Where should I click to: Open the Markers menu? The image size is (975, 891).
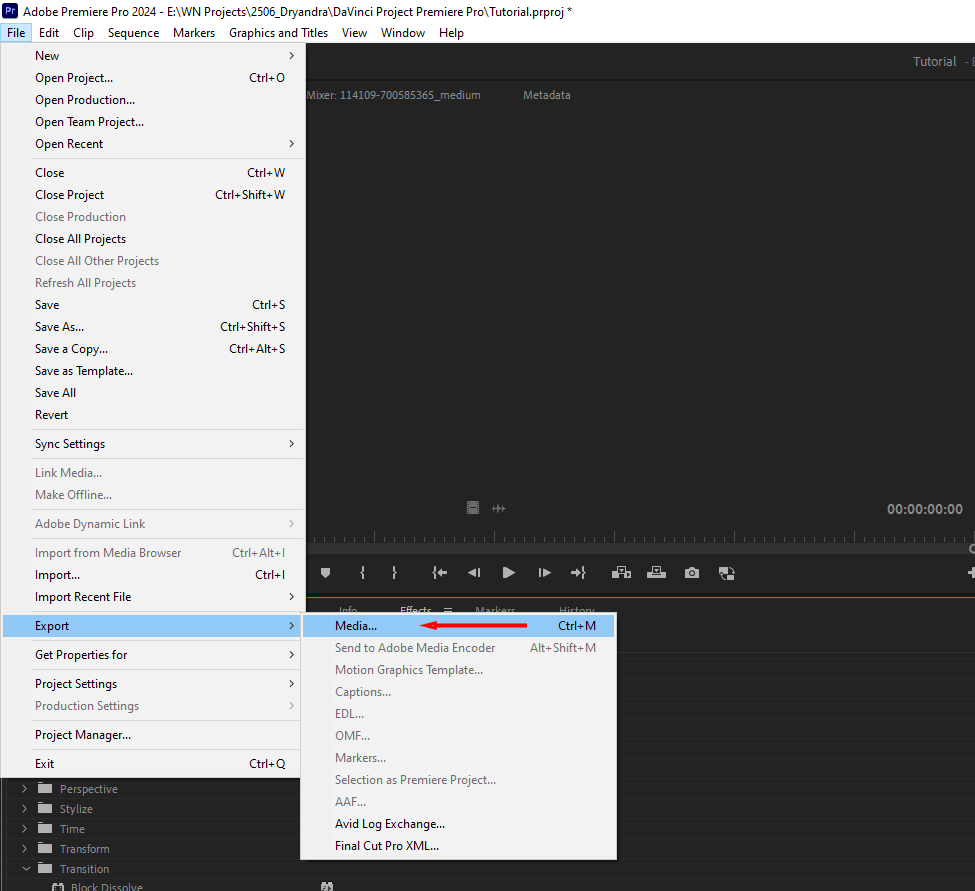coord(194,33)
